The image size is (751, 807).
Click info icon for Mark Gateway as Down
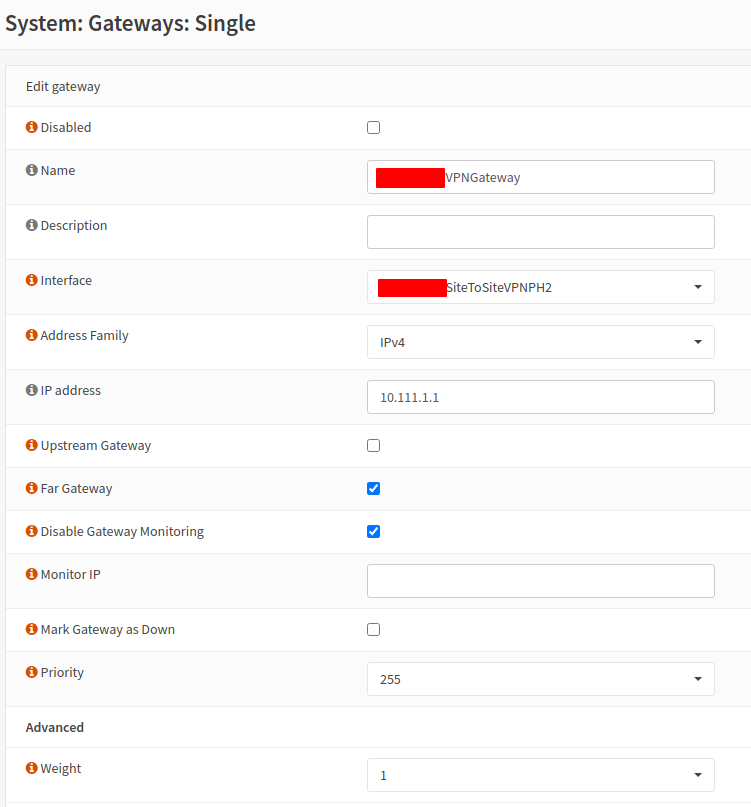click(31, 629)
